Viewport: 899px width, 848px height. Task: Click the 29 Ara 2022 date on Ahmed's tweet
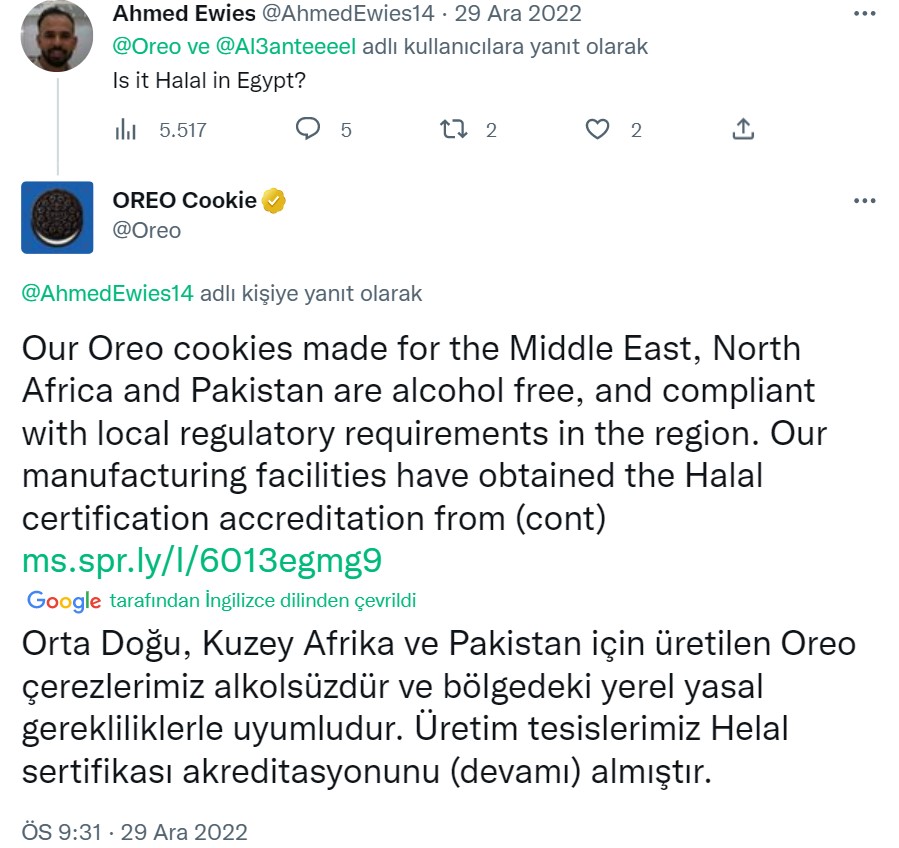click(519, 14)
